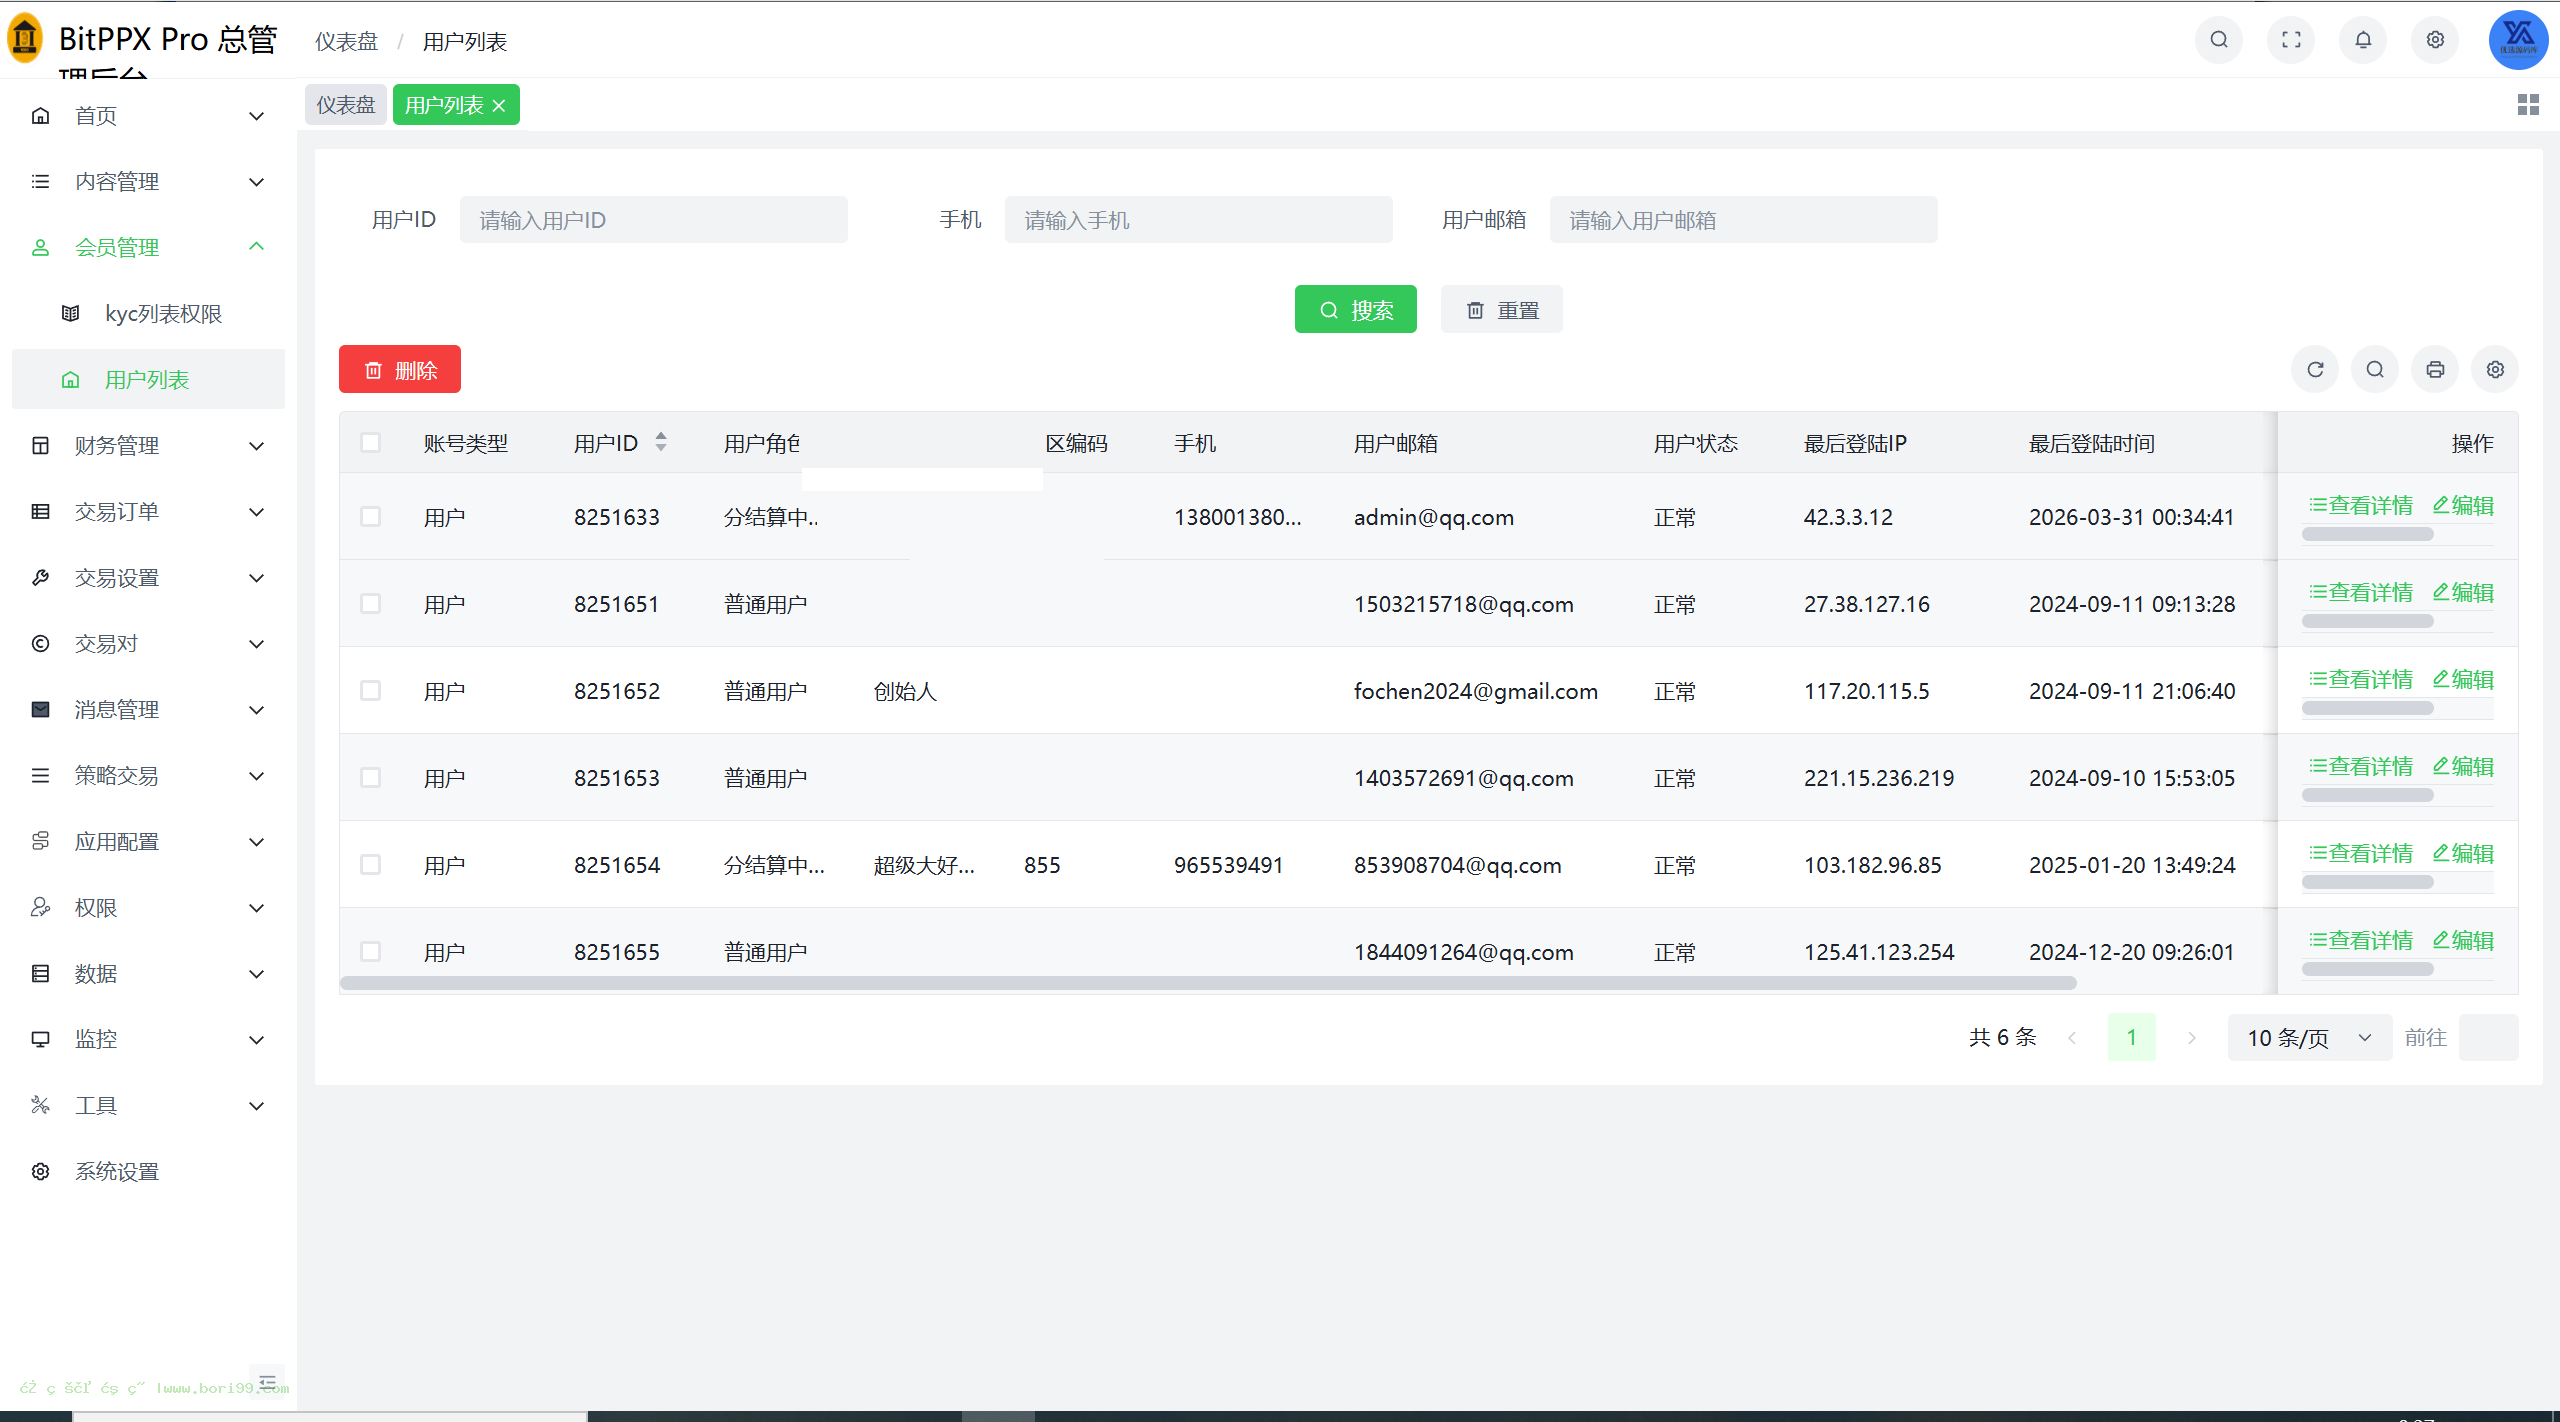Close the 用户列表 tab

499,106
